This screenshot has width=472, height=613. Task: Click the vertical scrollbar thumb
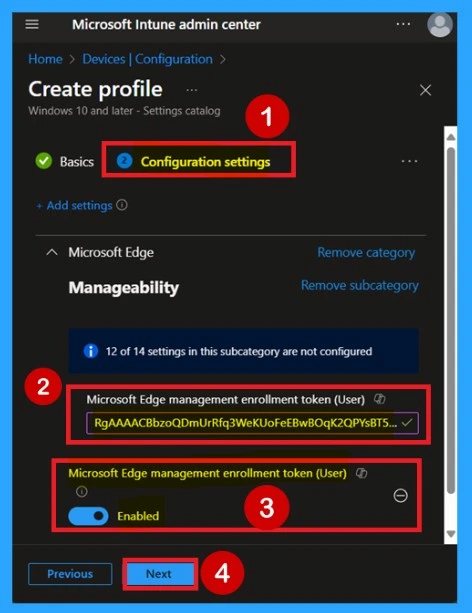(451, 321)
